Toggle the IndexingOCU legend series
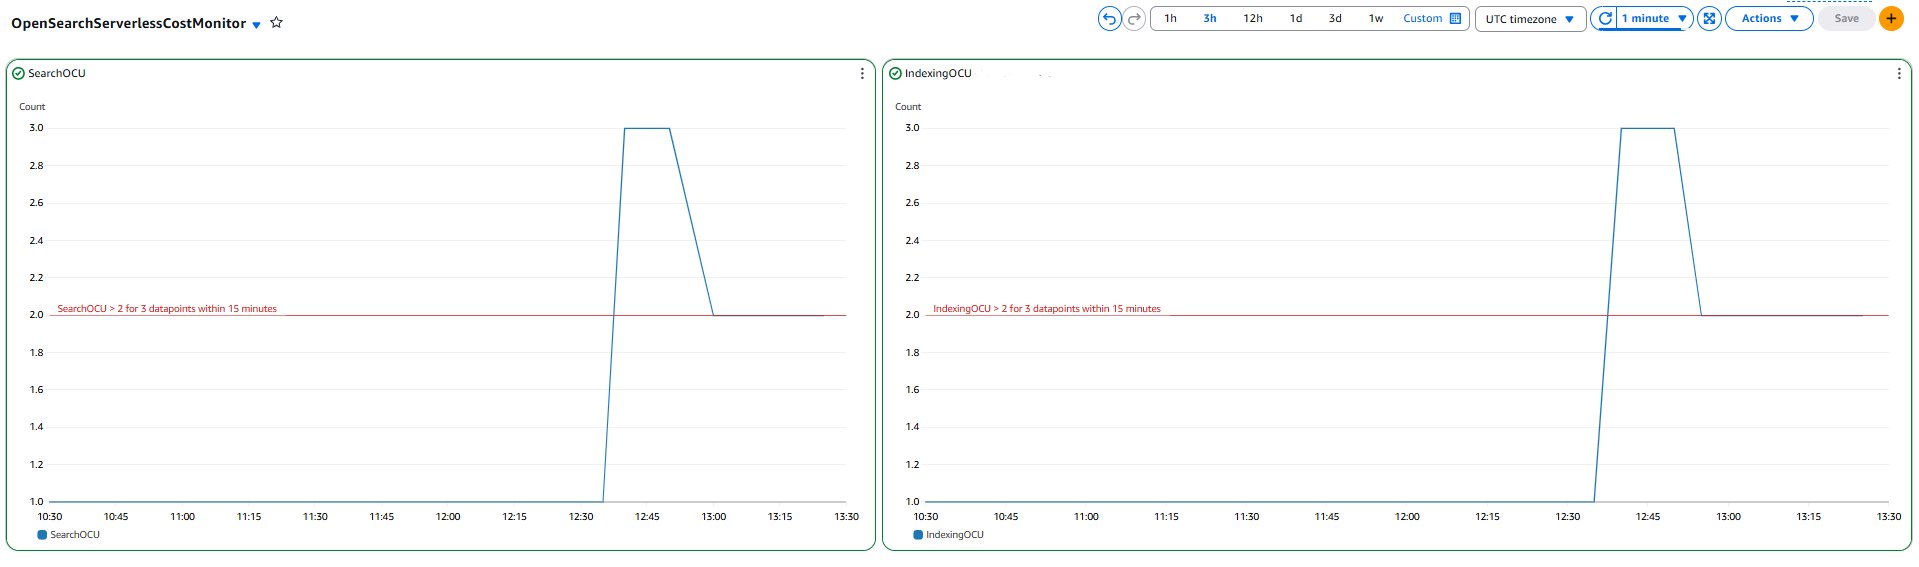This screenshot has height=567, width=1919. [x=948, y=535]
